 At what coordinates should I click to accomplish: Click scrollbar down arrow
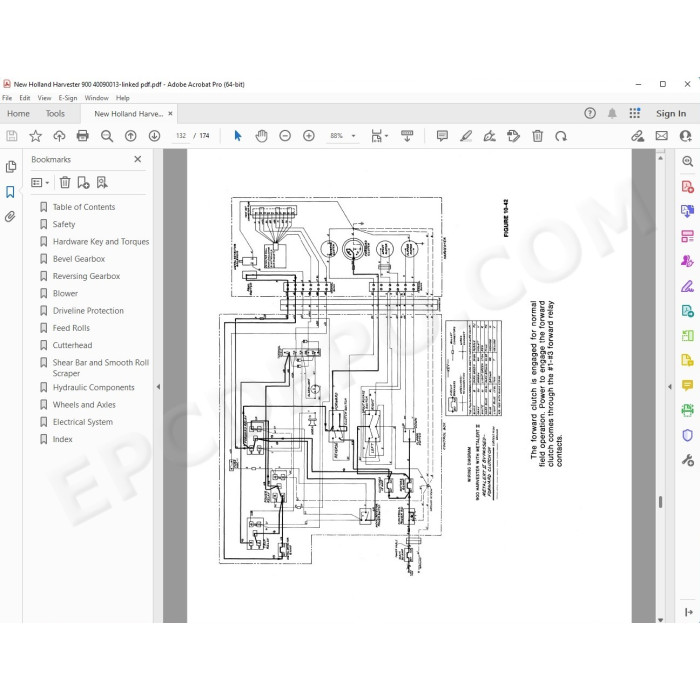tap(660, 619)
